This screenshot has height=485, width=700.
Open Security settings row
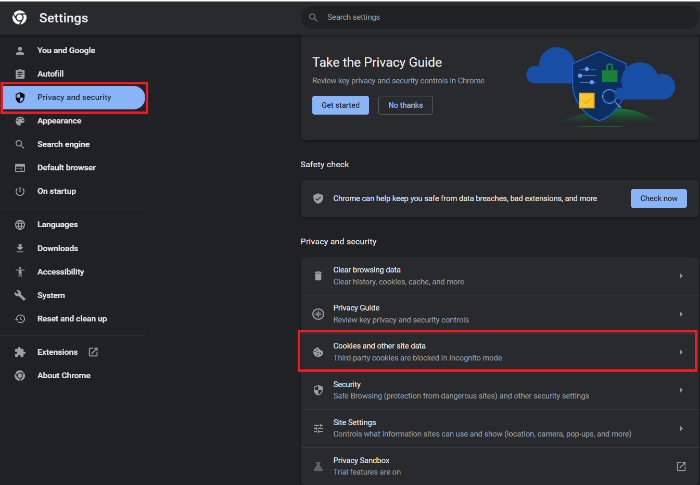point(499,390)
